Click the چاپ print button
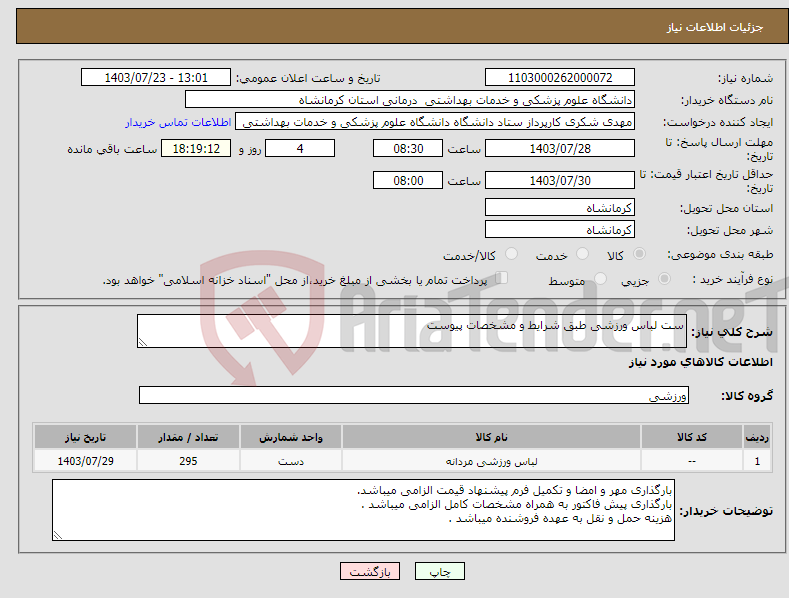The image size is (789, 598). 440,571
